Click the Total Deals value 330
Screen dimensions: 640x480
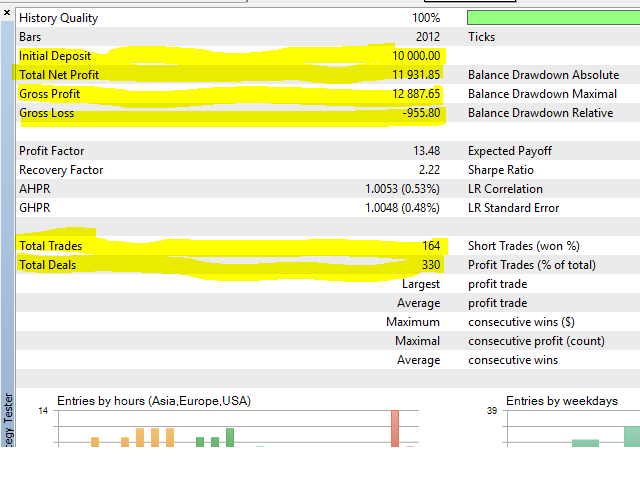(430, 265)
